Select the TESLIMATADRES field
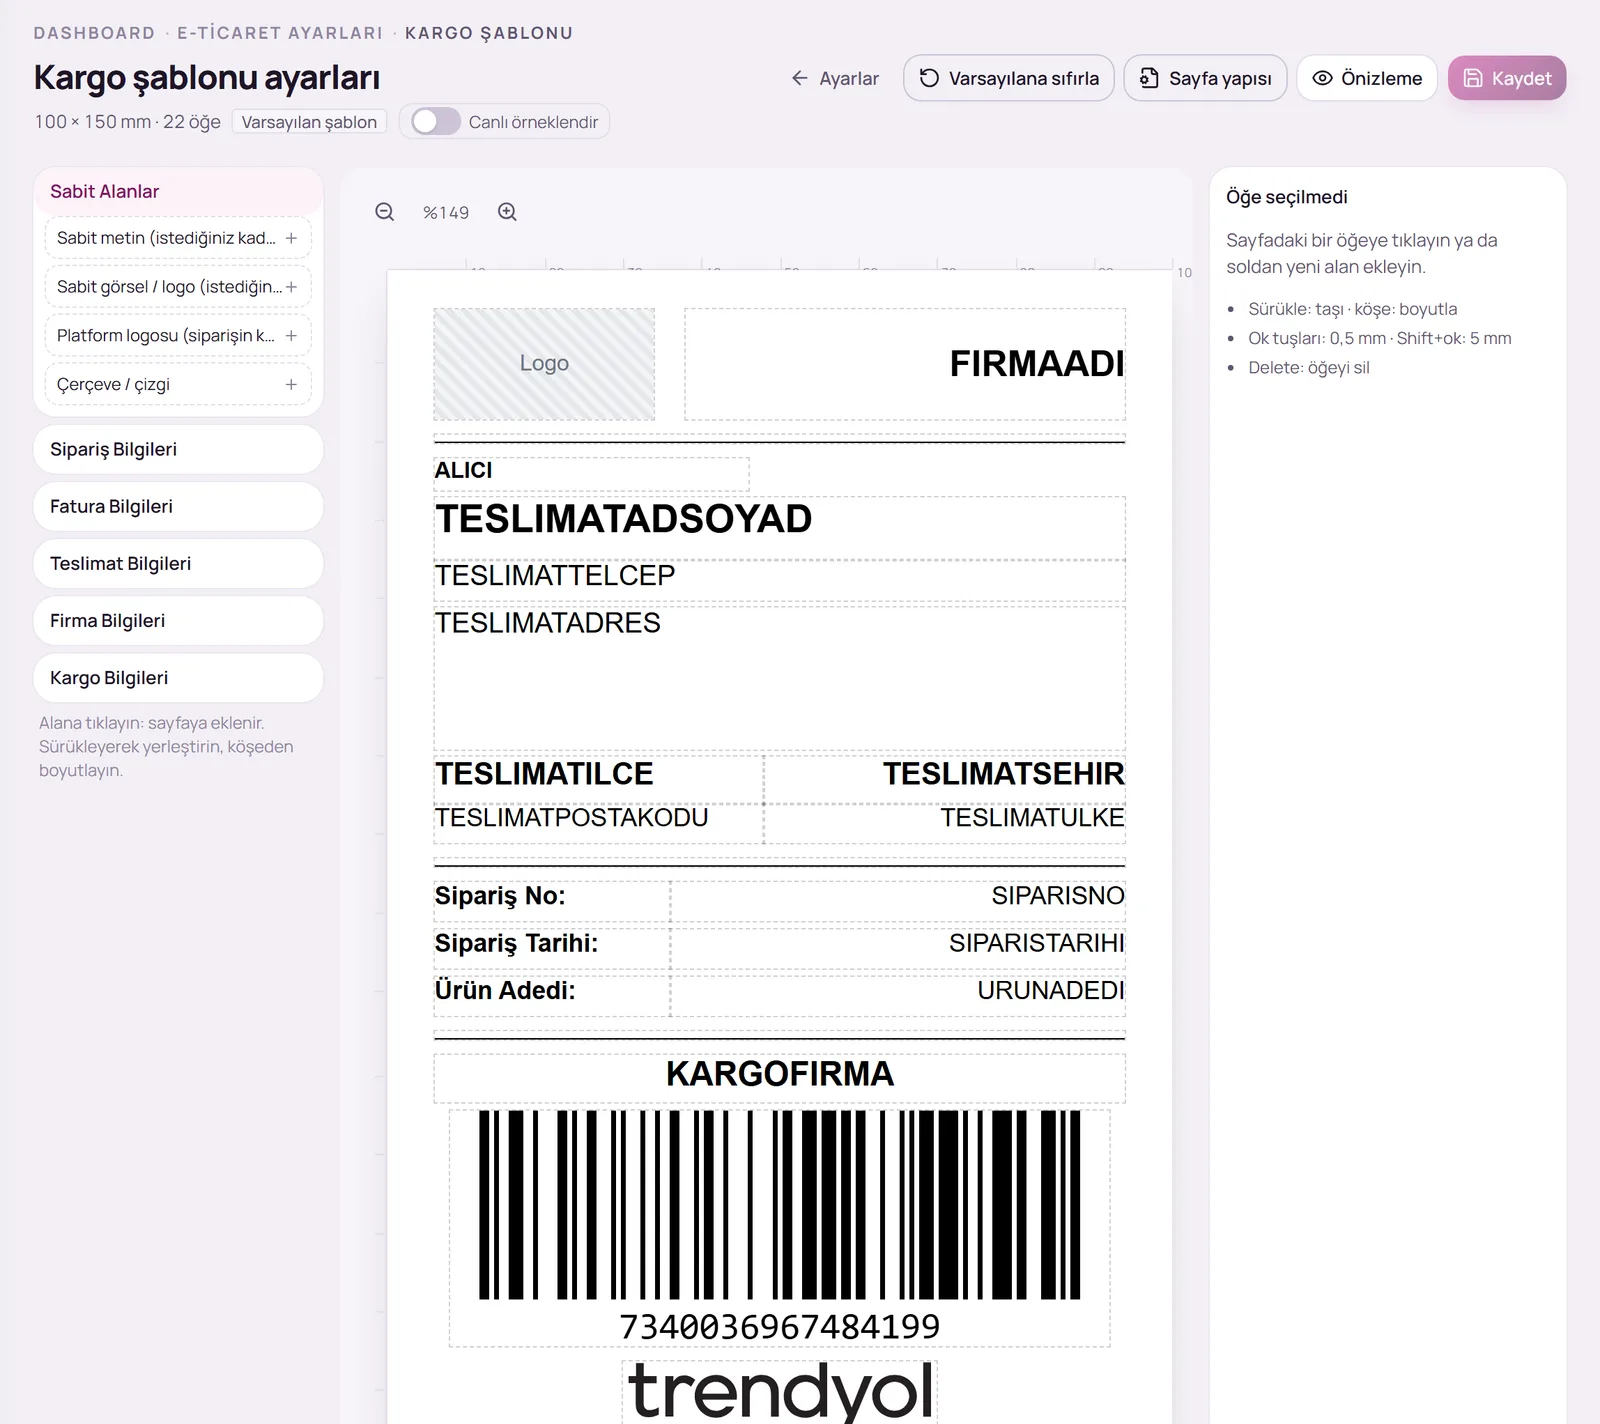The height and width of the screenshot is (1424, 1600). click(x=779, y=679)
